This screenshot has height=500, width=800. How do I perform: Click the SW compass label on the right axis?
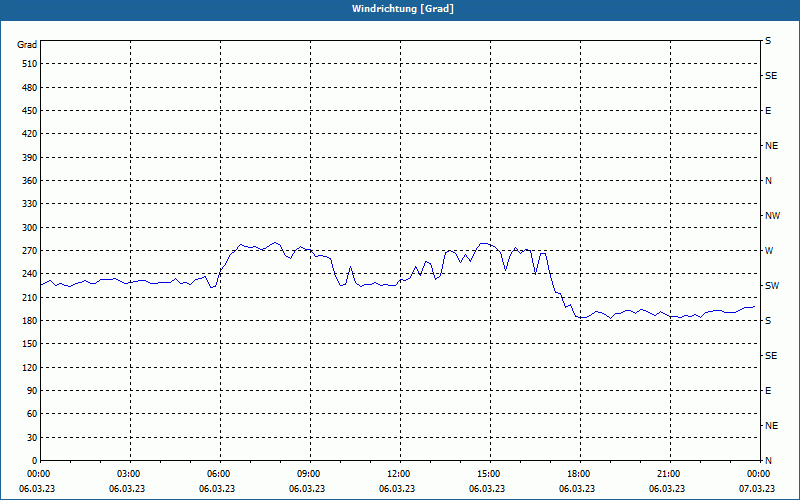click(772, 286)
